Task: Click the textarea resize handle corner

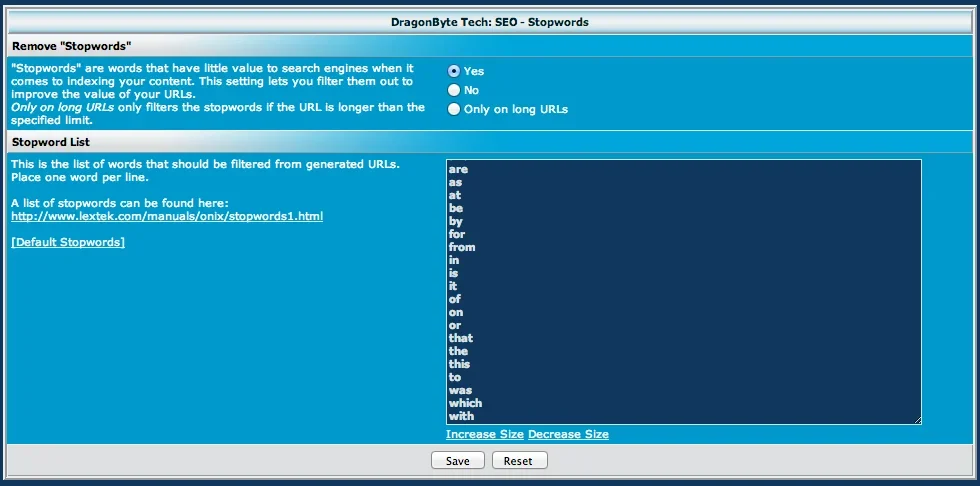Action: (x=917, y=420)
